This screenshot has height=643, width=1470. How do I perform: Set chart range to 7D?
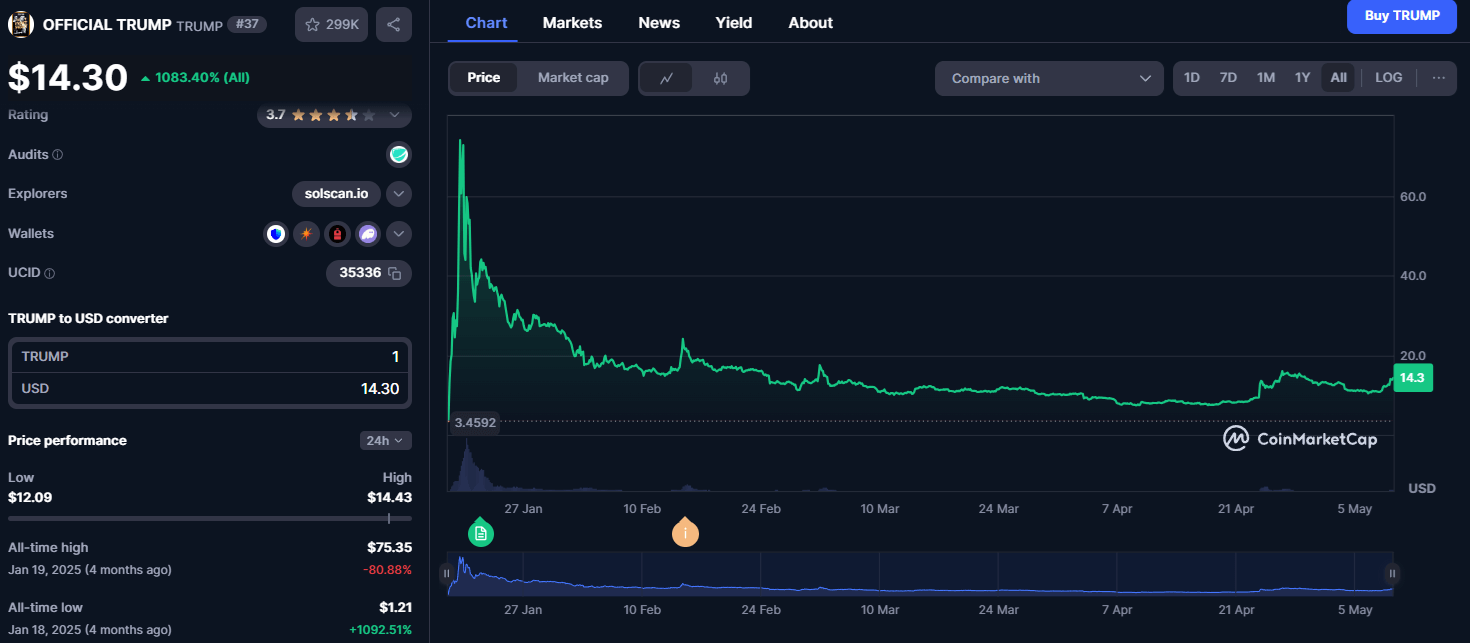1228,78
